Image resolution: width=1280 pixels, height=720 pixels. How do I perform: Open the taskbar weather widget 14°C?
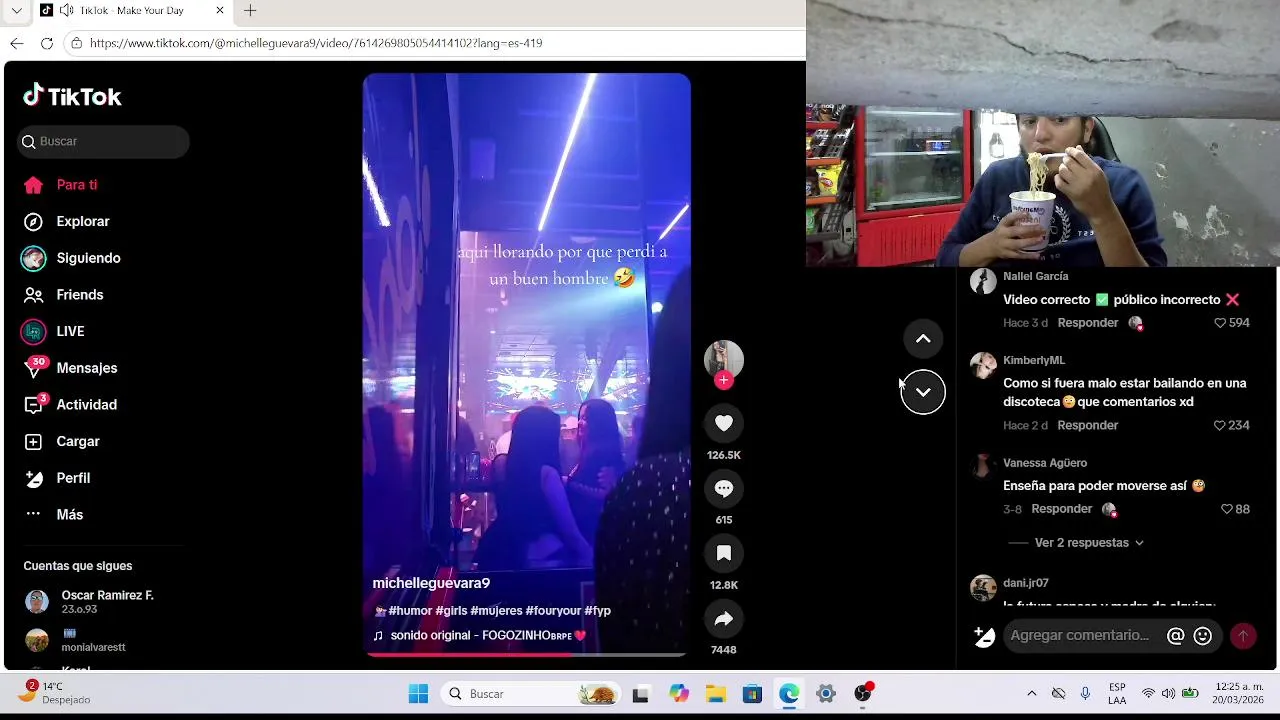click(54, 693)
